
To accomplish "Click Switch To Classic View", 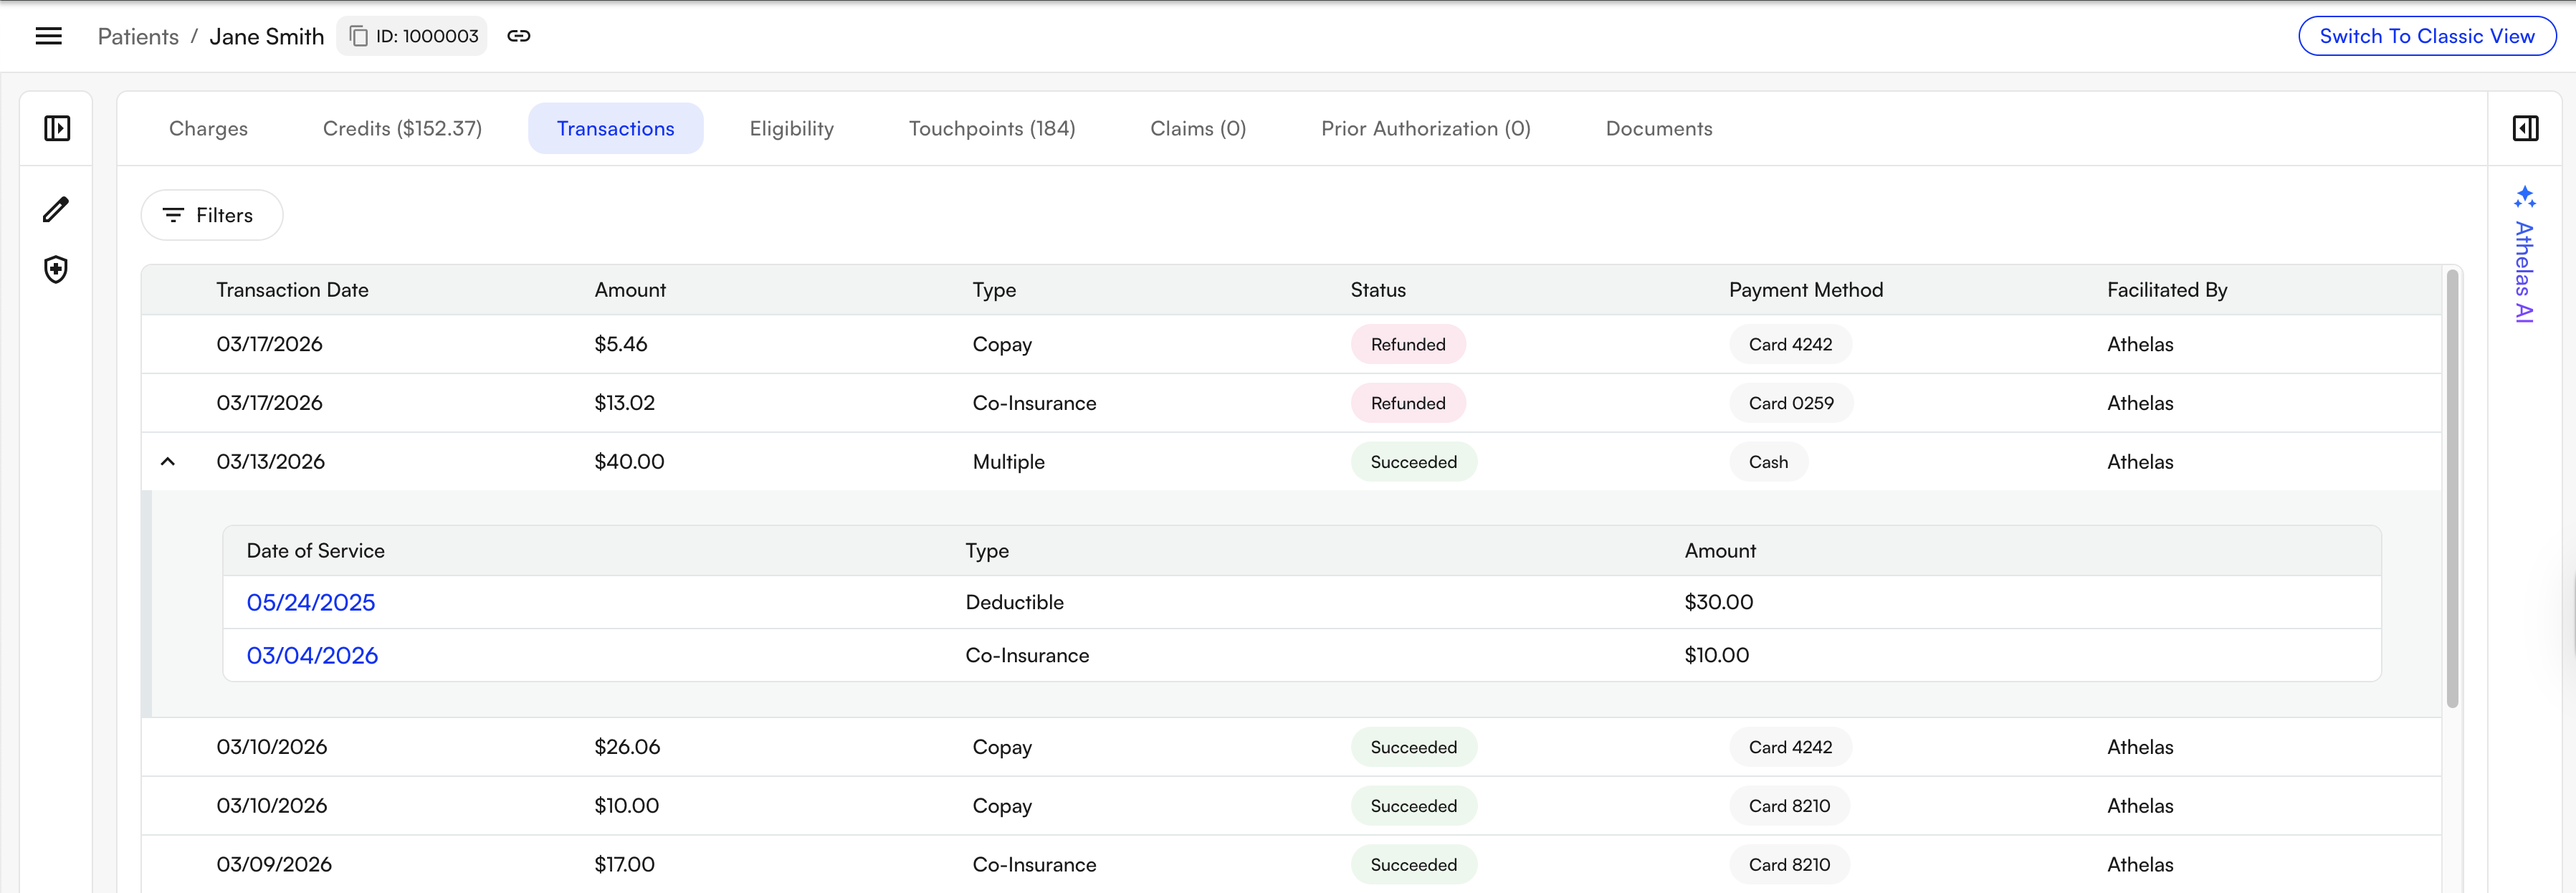I will tap(2427, 35).
